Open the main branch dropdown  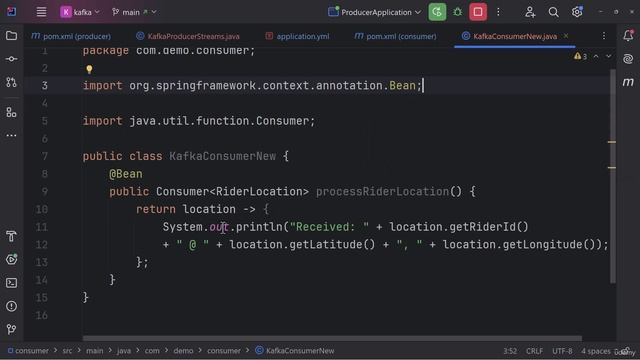tap(134, 12)
